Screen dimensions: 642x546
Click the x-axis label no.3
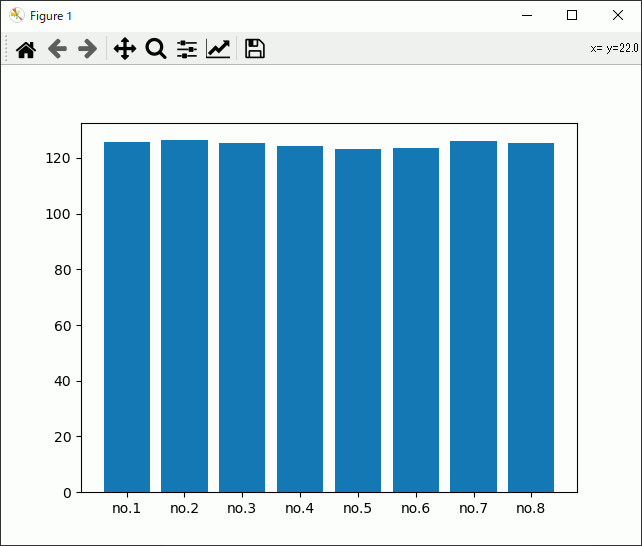tap(242, 508)
